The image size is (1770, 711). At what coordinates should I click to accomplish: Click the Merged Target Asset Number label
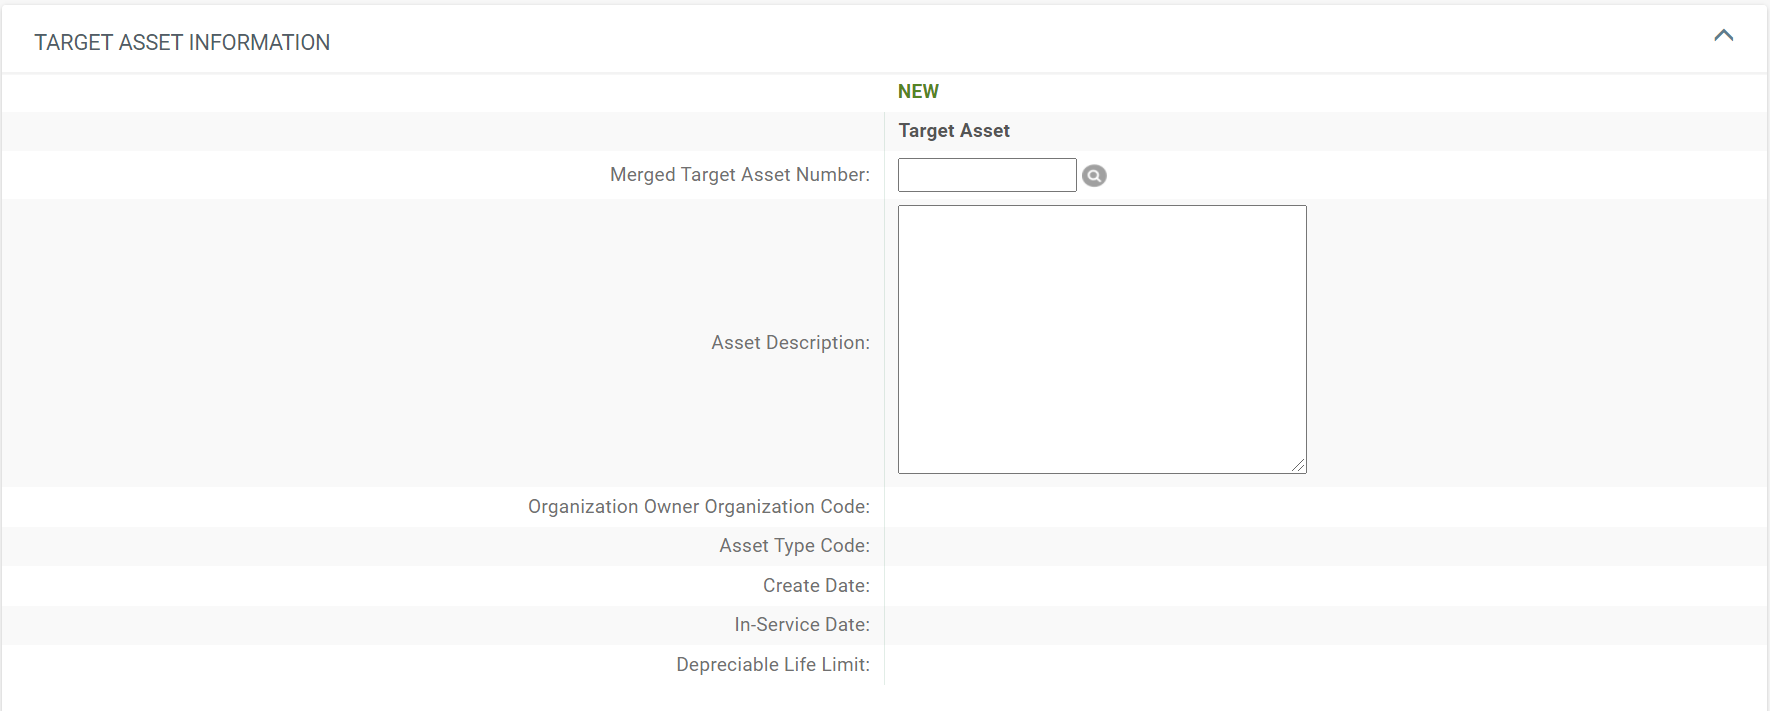pyautogui.click(x=739, y=175)
